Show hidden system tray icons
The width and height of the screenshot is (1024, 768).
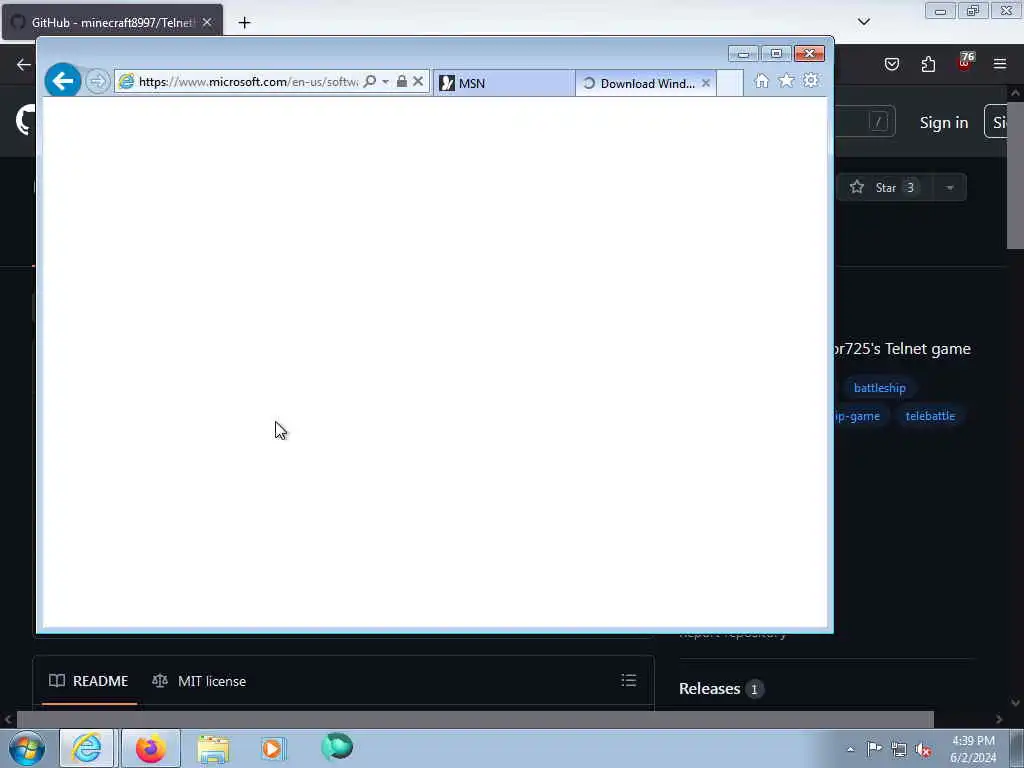click(x=850, y=750)
